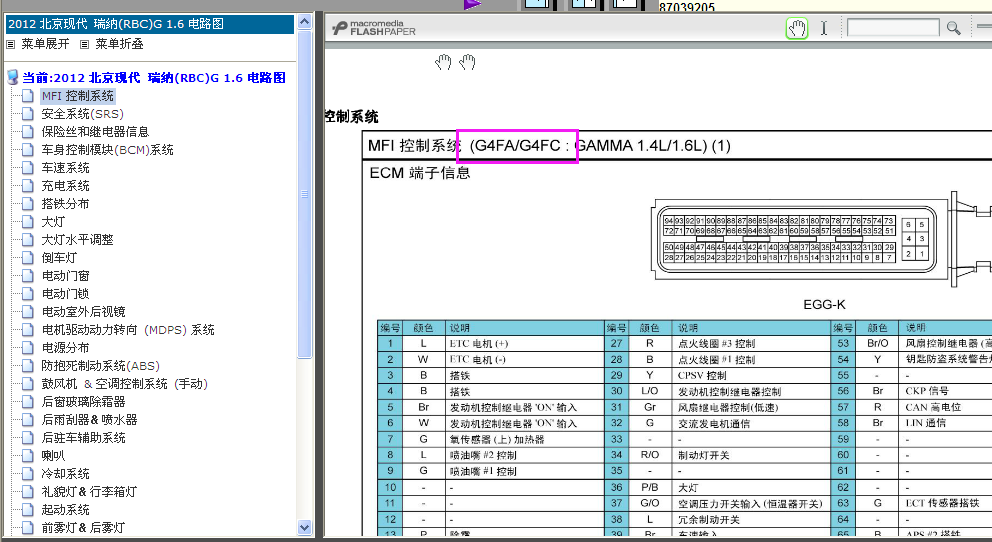
Task: Click the sidebar scrollbar down arrow
Action: pyautogui.click(x=304, y=527)
